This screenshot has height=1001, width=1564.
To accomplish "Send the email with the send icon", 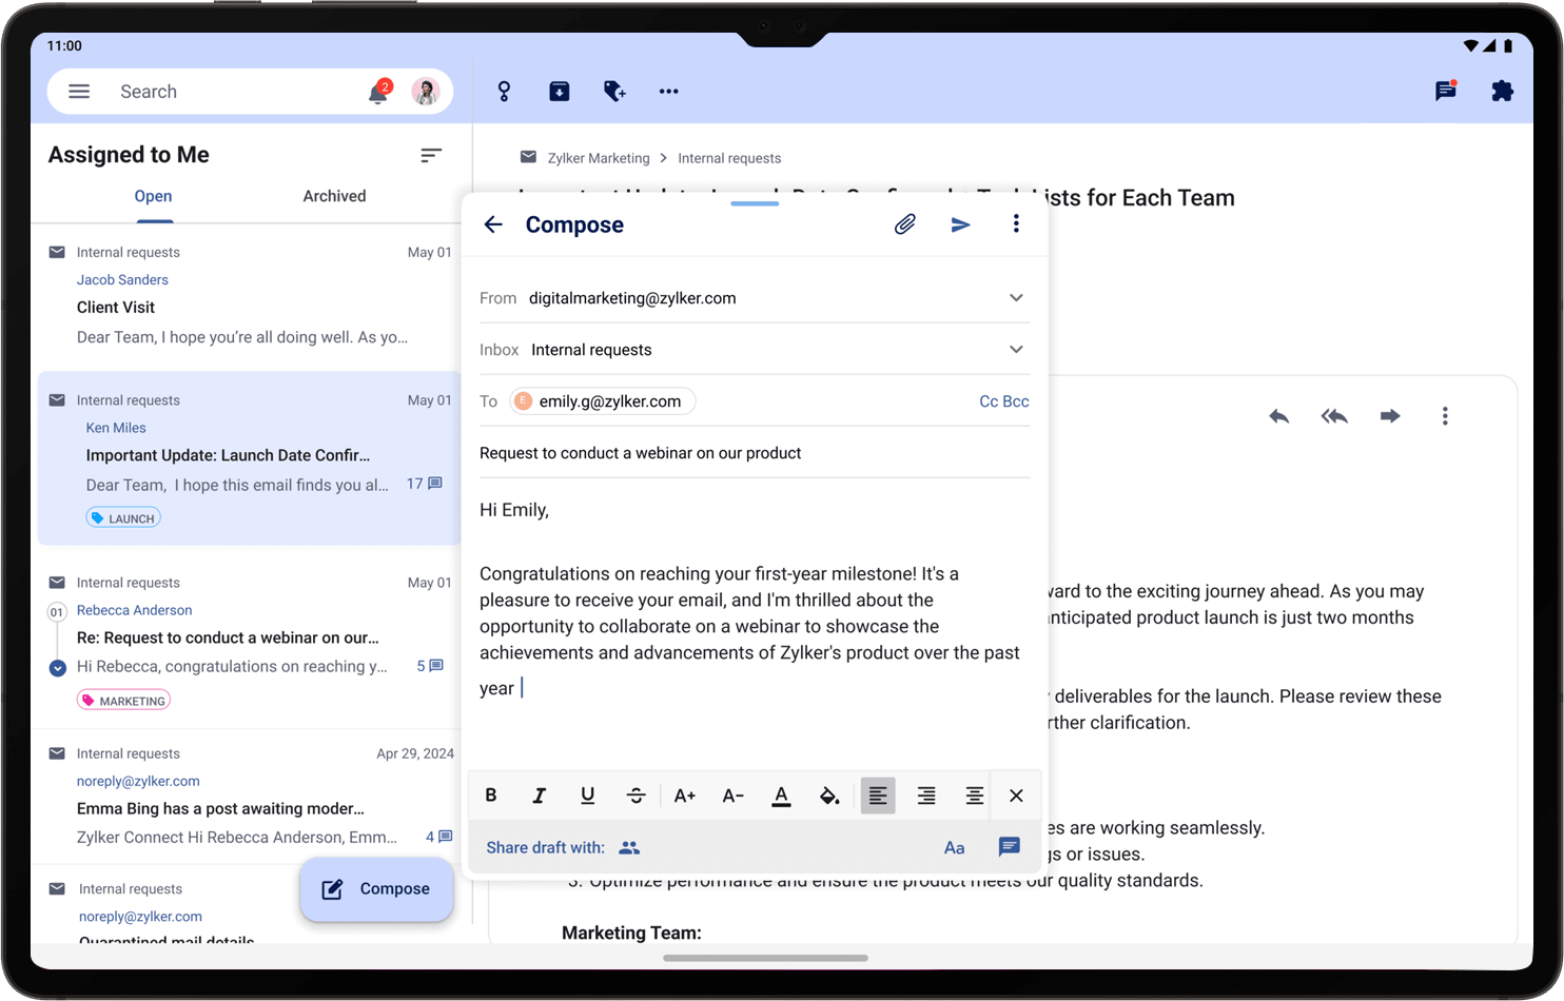I will point(961,224).
